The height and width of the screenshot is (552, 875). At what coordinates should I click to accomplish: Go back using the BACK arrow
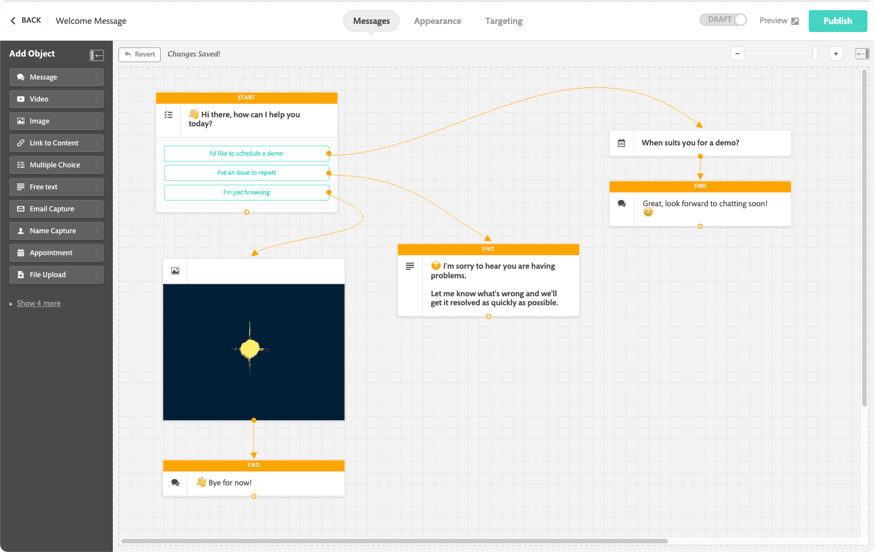point(26,21)
